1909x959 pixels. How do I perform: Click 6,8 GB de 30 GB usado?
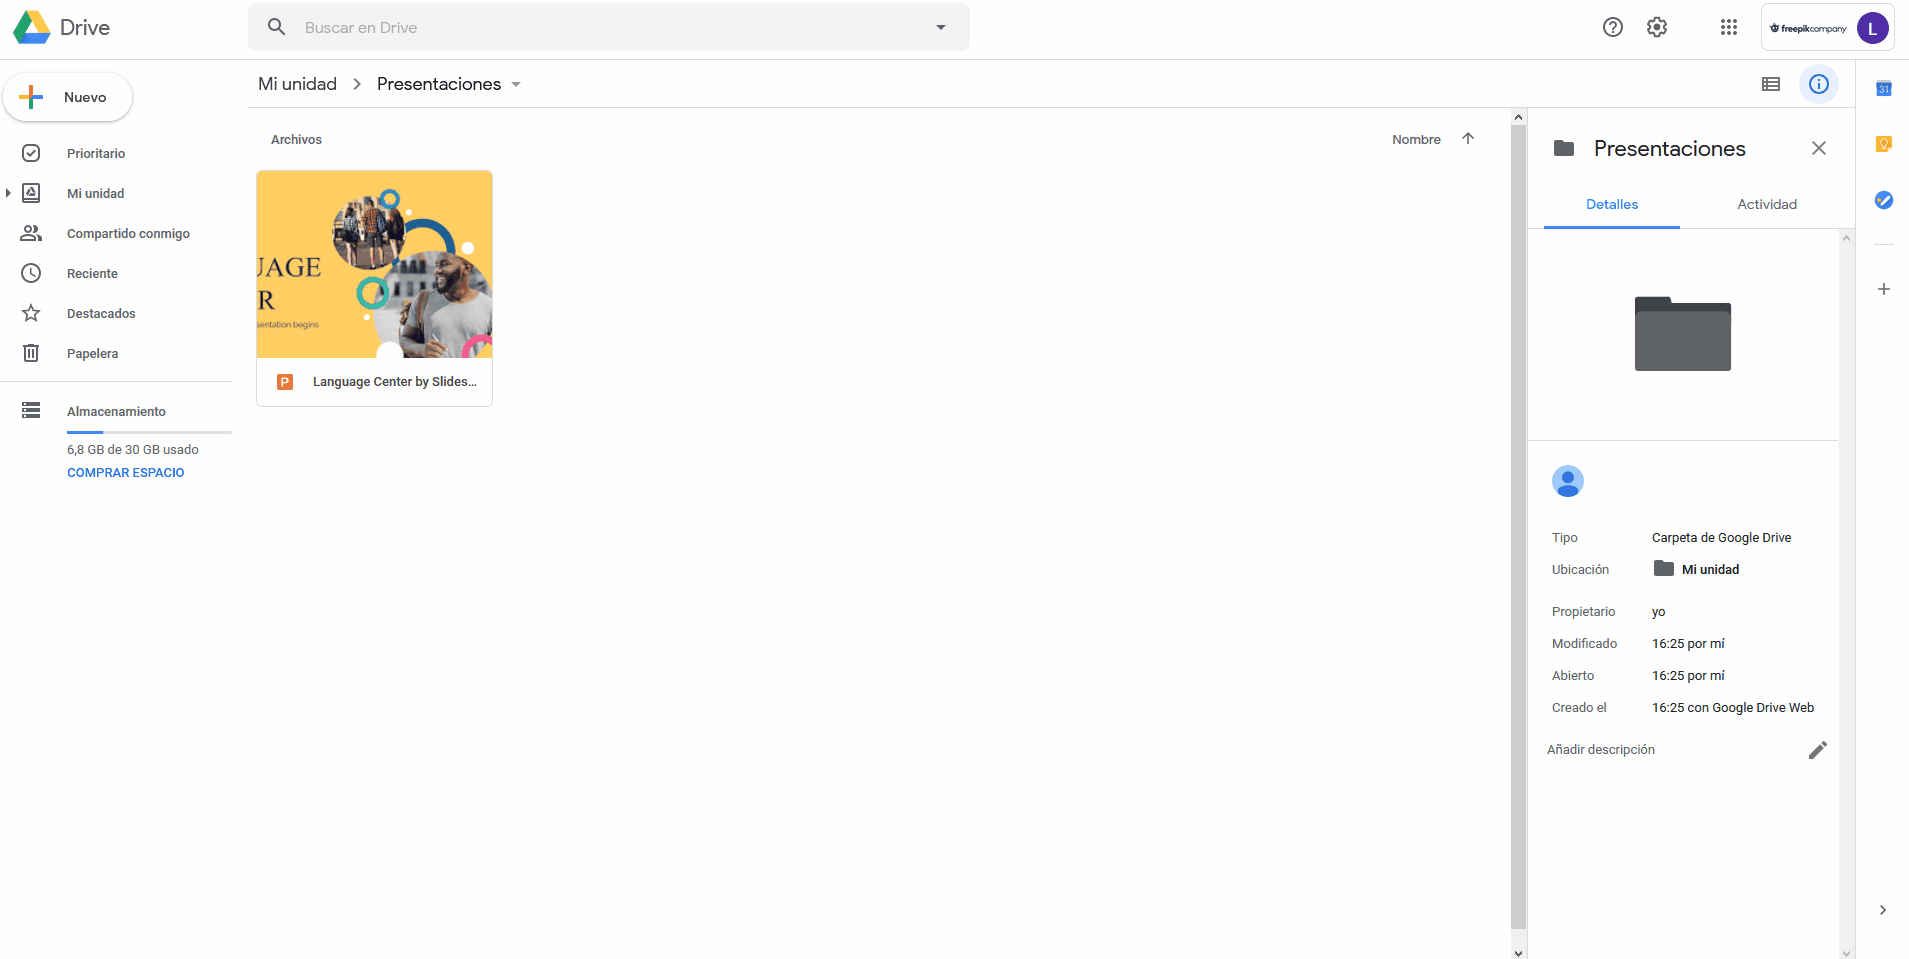133,450
